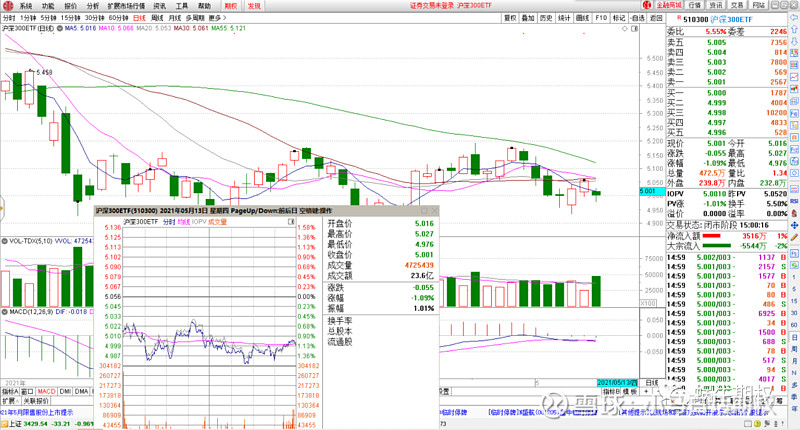
Task: Open the 分析 menu
Action: [93, 6]
